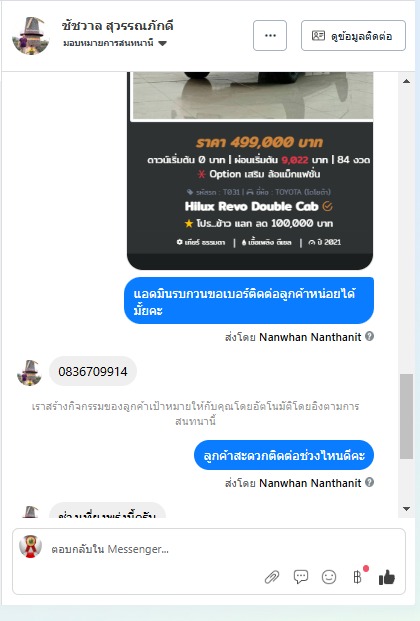Click customer profile picture in header
Image resolution: width=420 pixels, height=621 pixels.
pos(31,36)
